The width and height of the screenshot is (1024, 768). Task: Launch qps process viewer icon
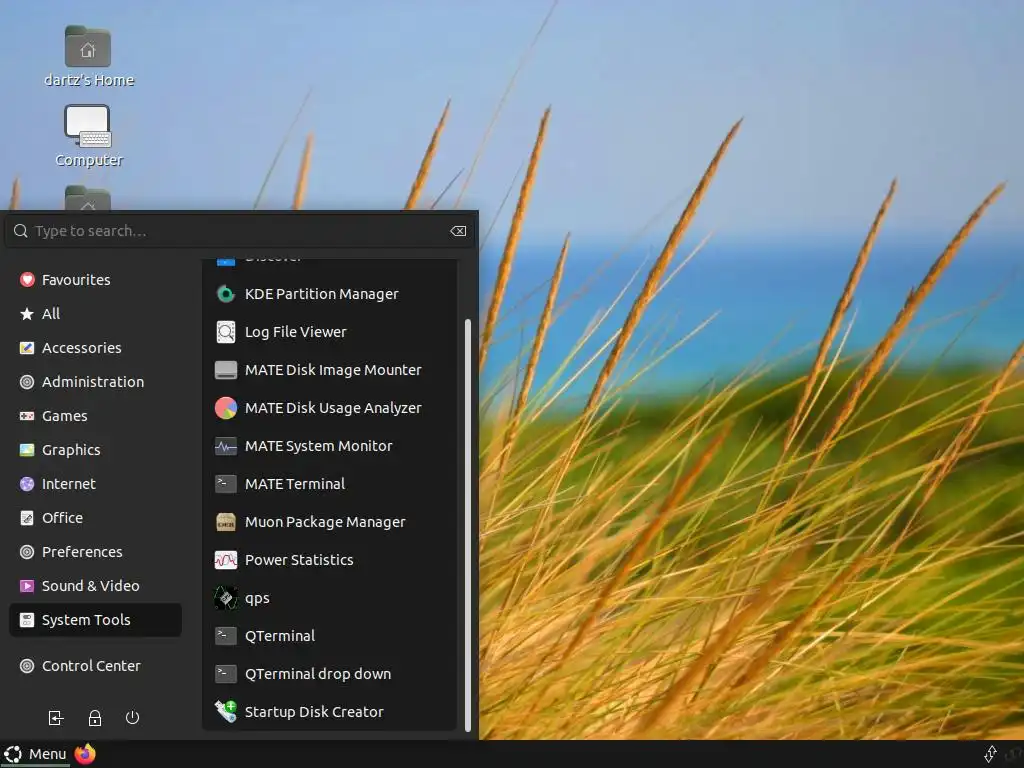coord(225,598)
